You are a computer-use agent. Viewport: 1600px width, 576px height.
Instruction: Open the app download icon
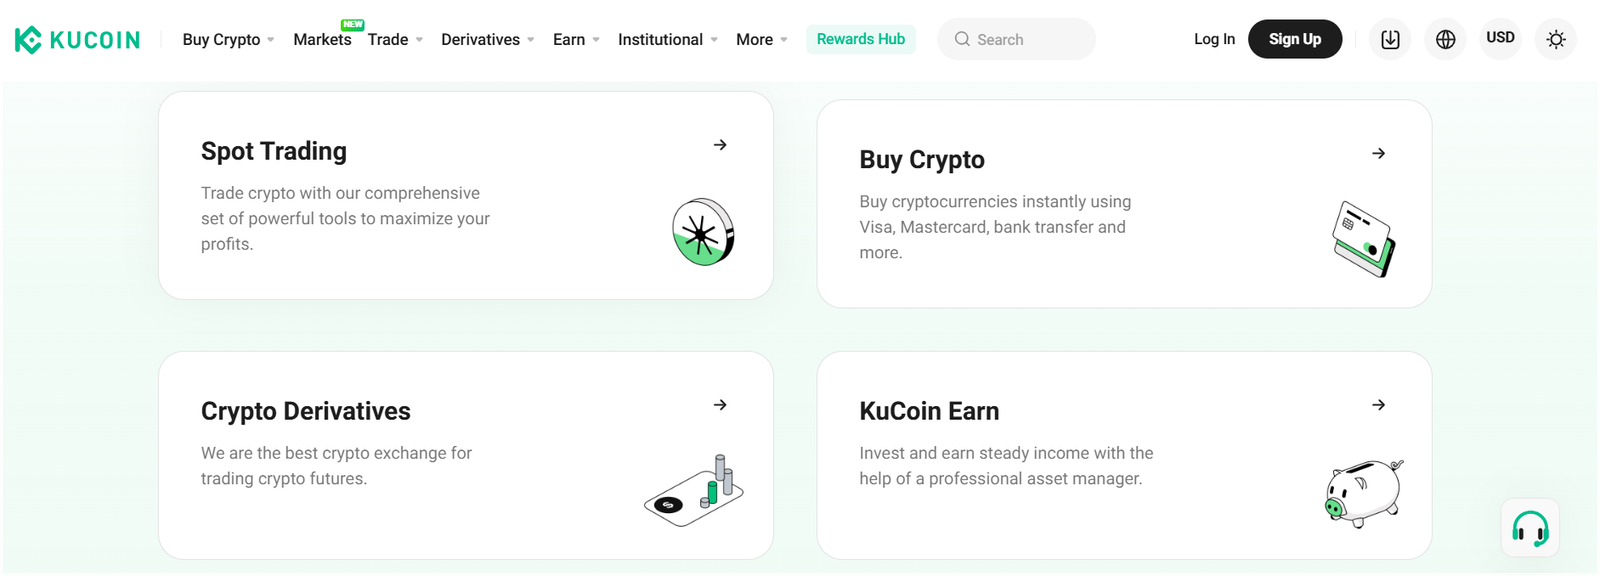click(1389, 39)
